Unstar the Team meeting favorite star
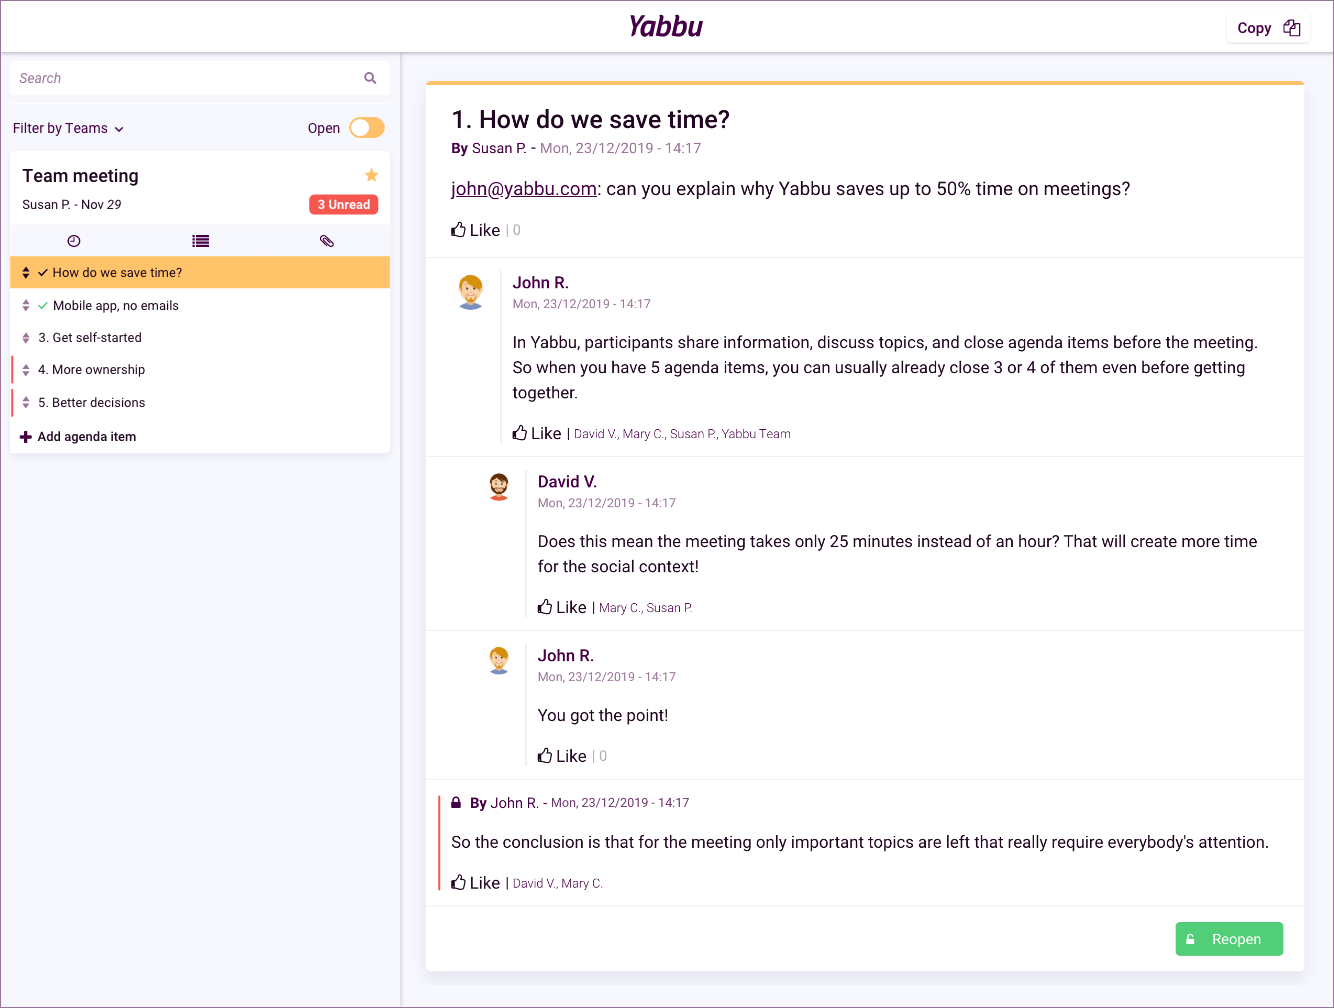The width and height of the screenshot is (1334, 1008). (x=371, y=175)
